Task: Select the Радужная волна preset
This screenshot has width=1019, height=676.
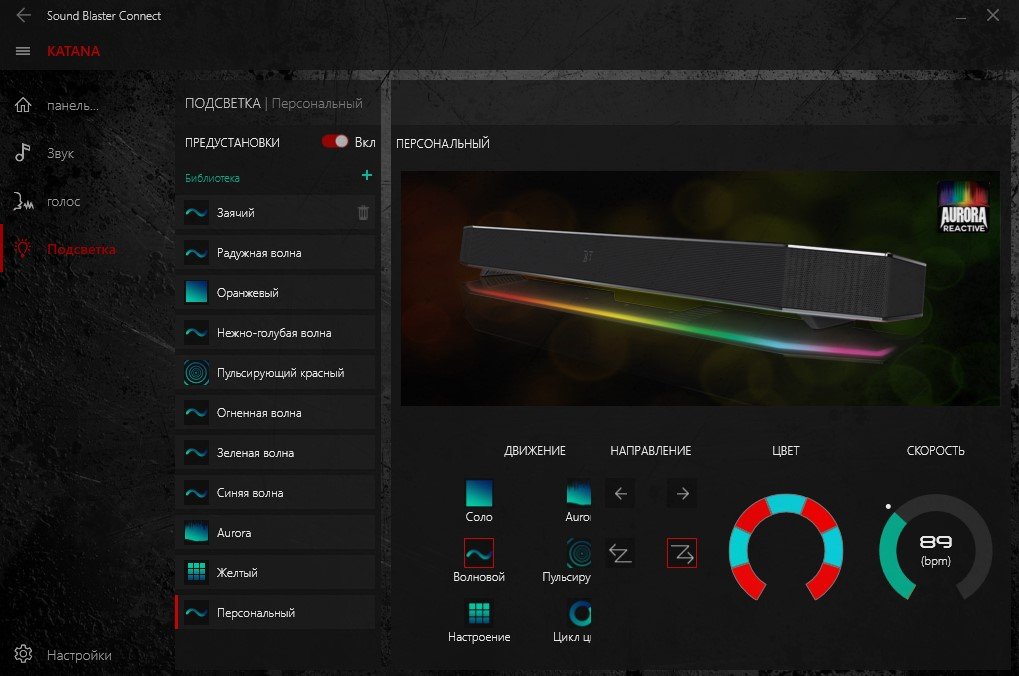Action: pyautogui.click(x=275, y=253)
